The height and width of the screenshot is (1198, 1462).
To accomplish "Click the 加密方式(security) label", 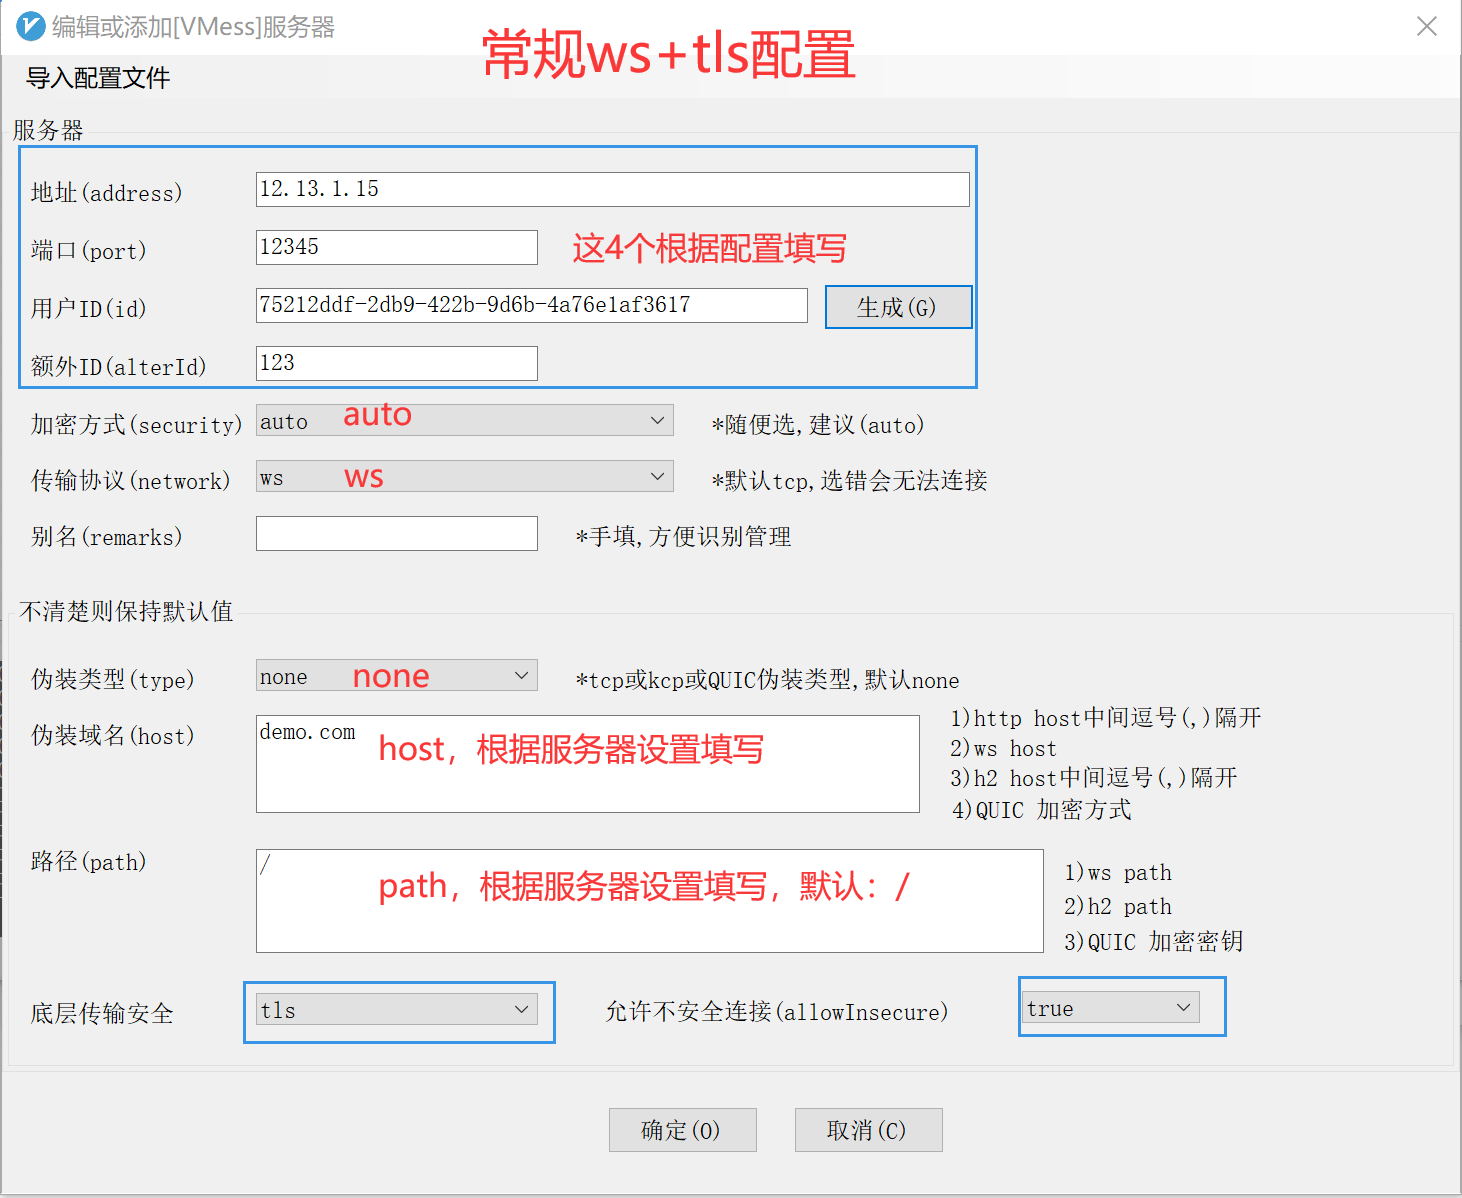I will click(137, 424).
